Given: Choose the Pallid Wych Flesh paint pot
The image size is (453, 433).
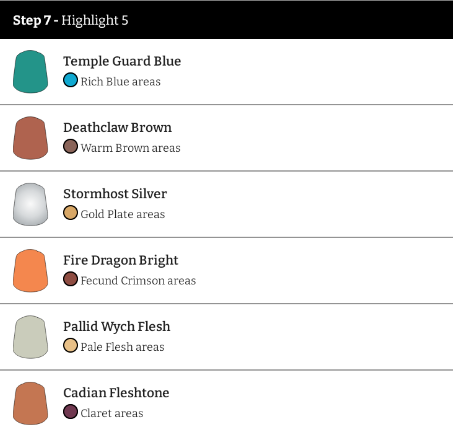Looking at the screenshot, I should [30, 337].
